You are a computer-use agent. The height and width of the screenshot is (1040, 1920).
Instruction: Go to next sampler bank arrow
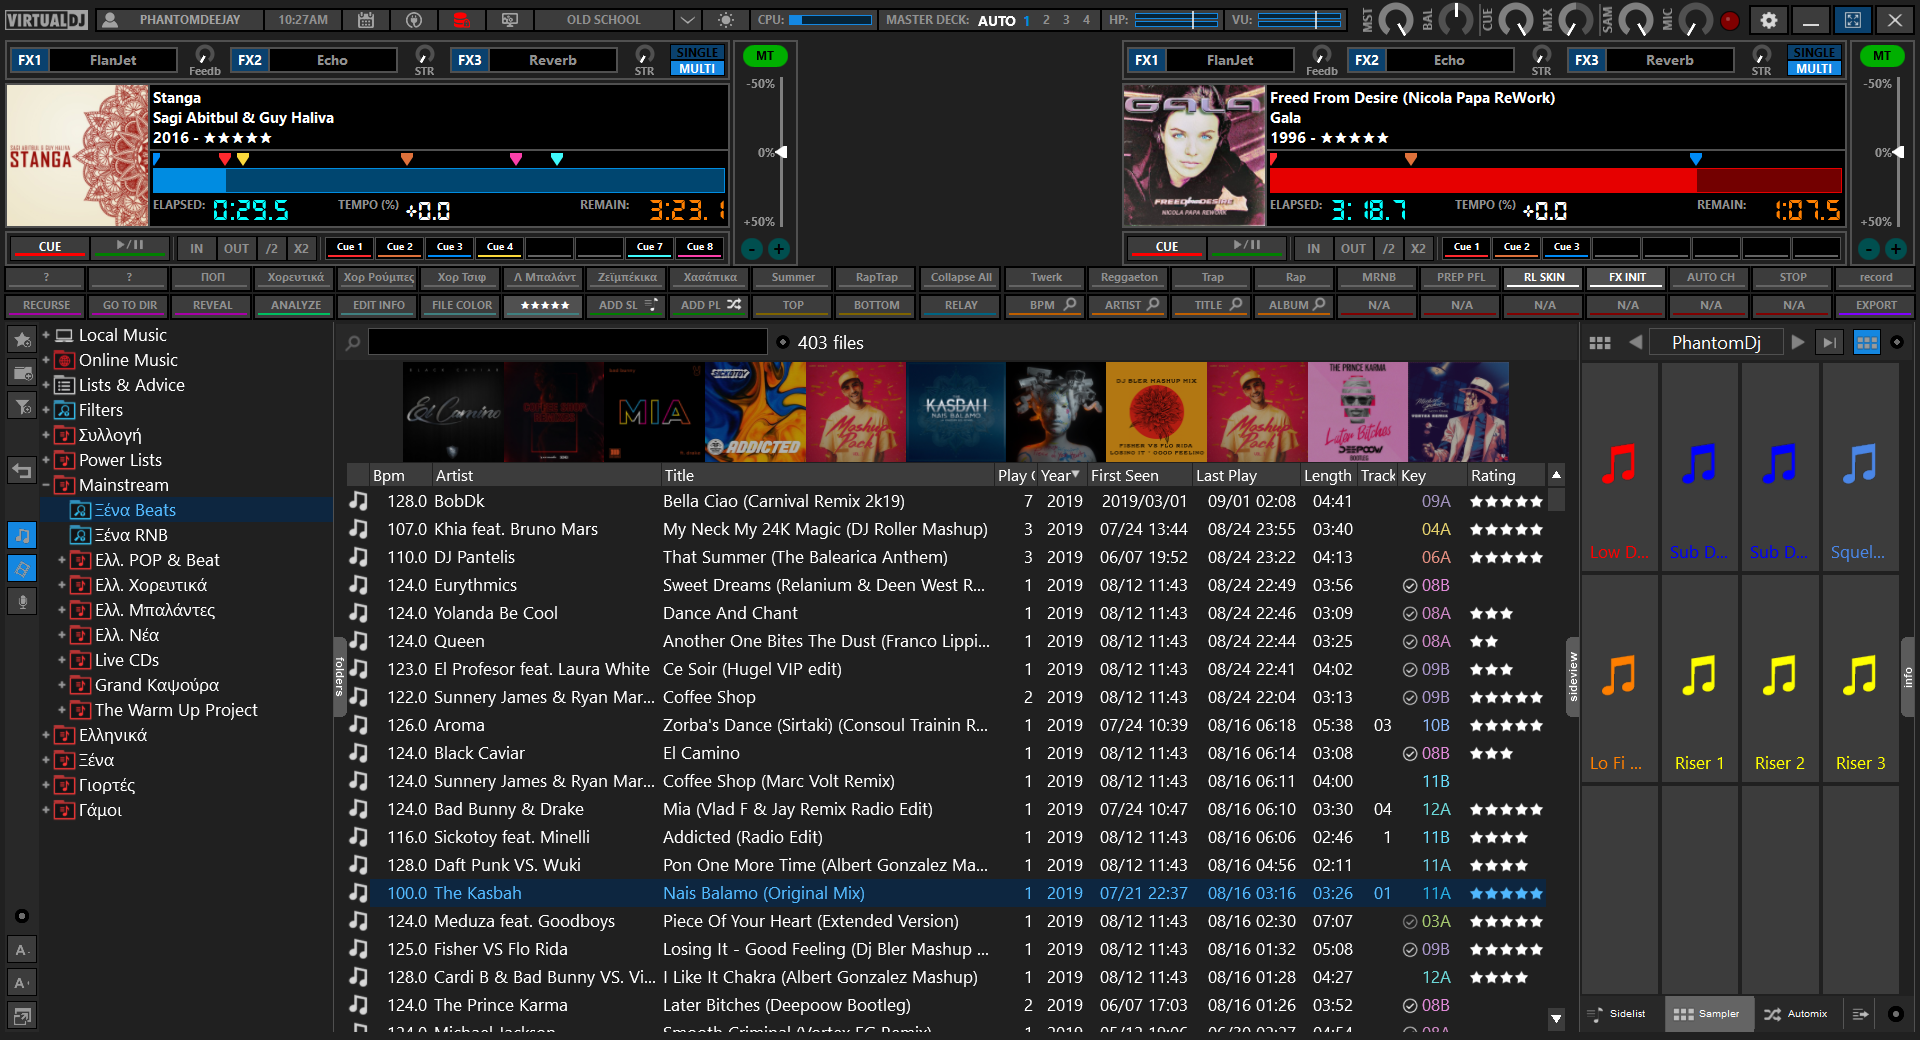tap(1798, 342)
